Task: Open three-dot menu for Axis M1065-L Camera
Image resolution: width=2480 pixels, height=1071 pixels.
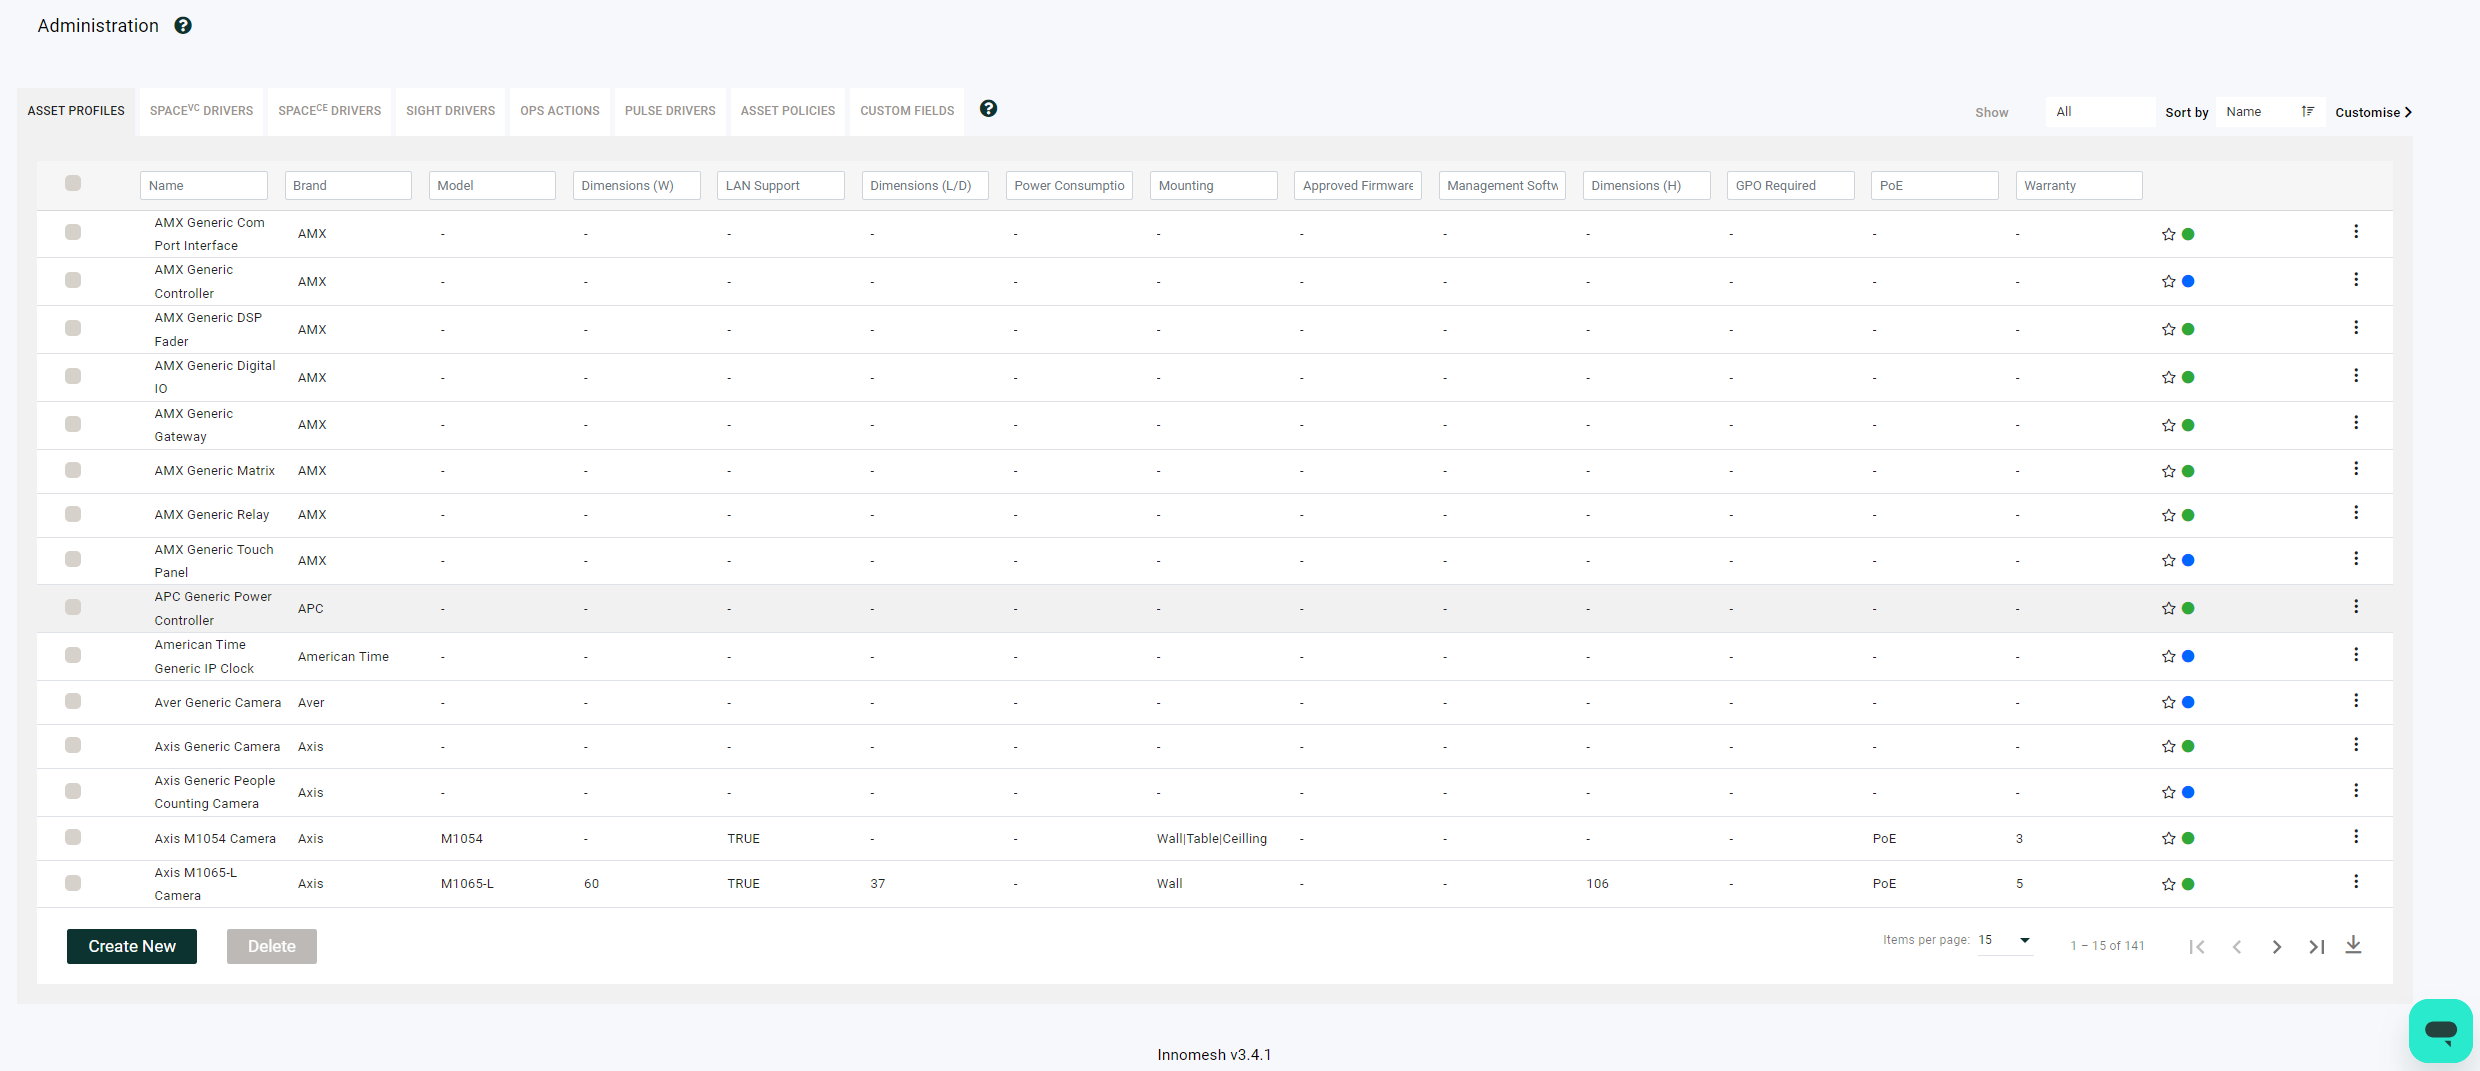Action: pyautogui.click(x=2356, y=882)
